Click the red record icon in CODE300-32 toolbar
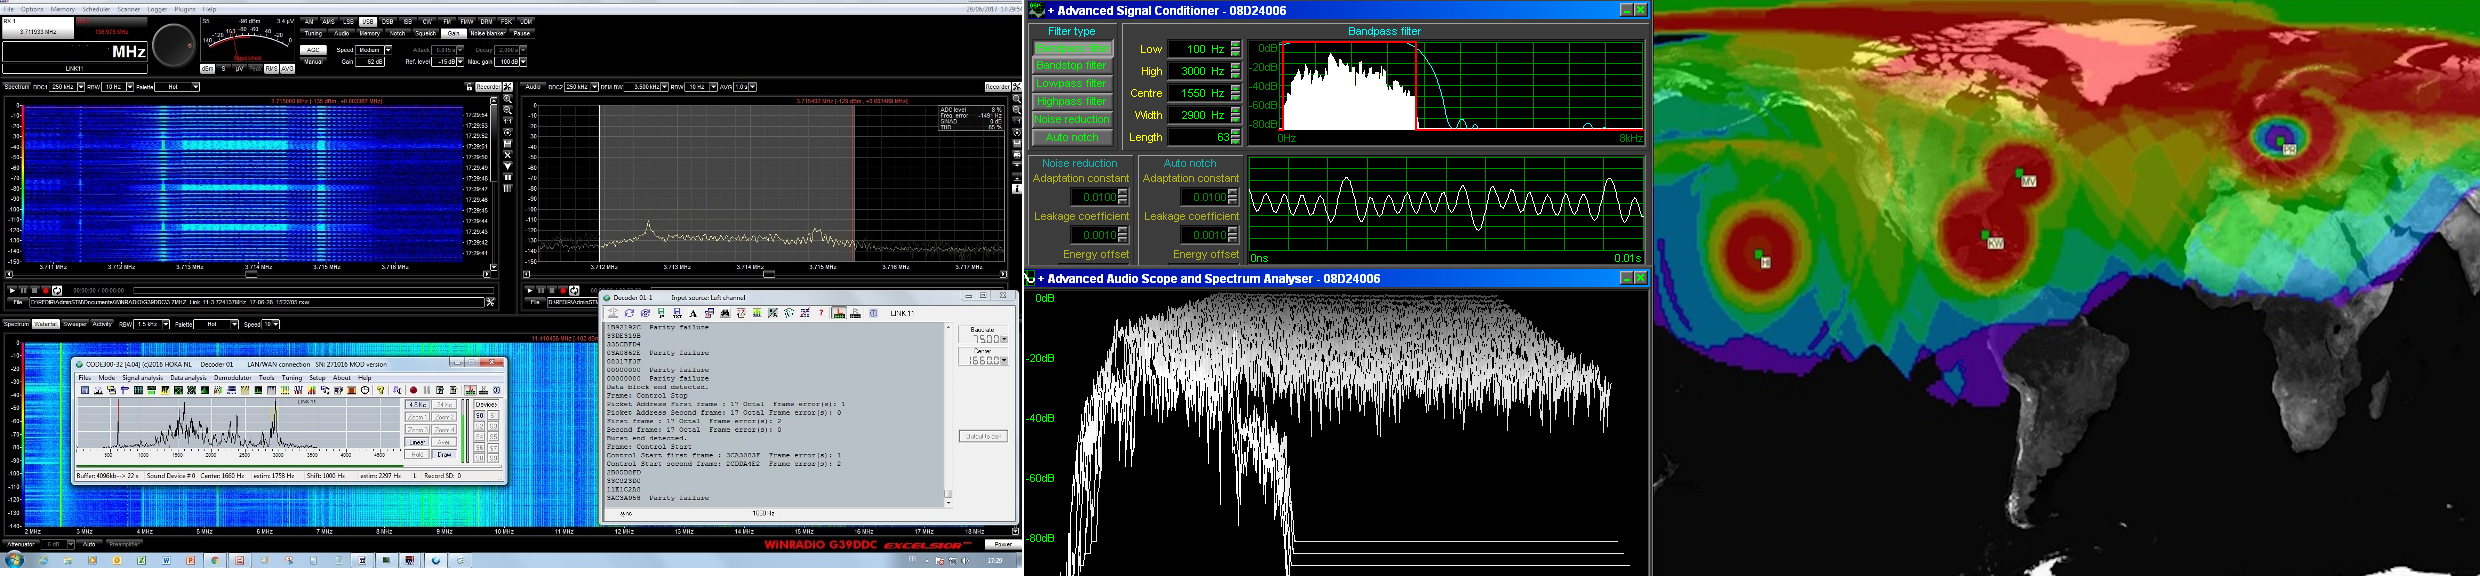This screenshot has height=576, width=2480. (x=413, y=390)
